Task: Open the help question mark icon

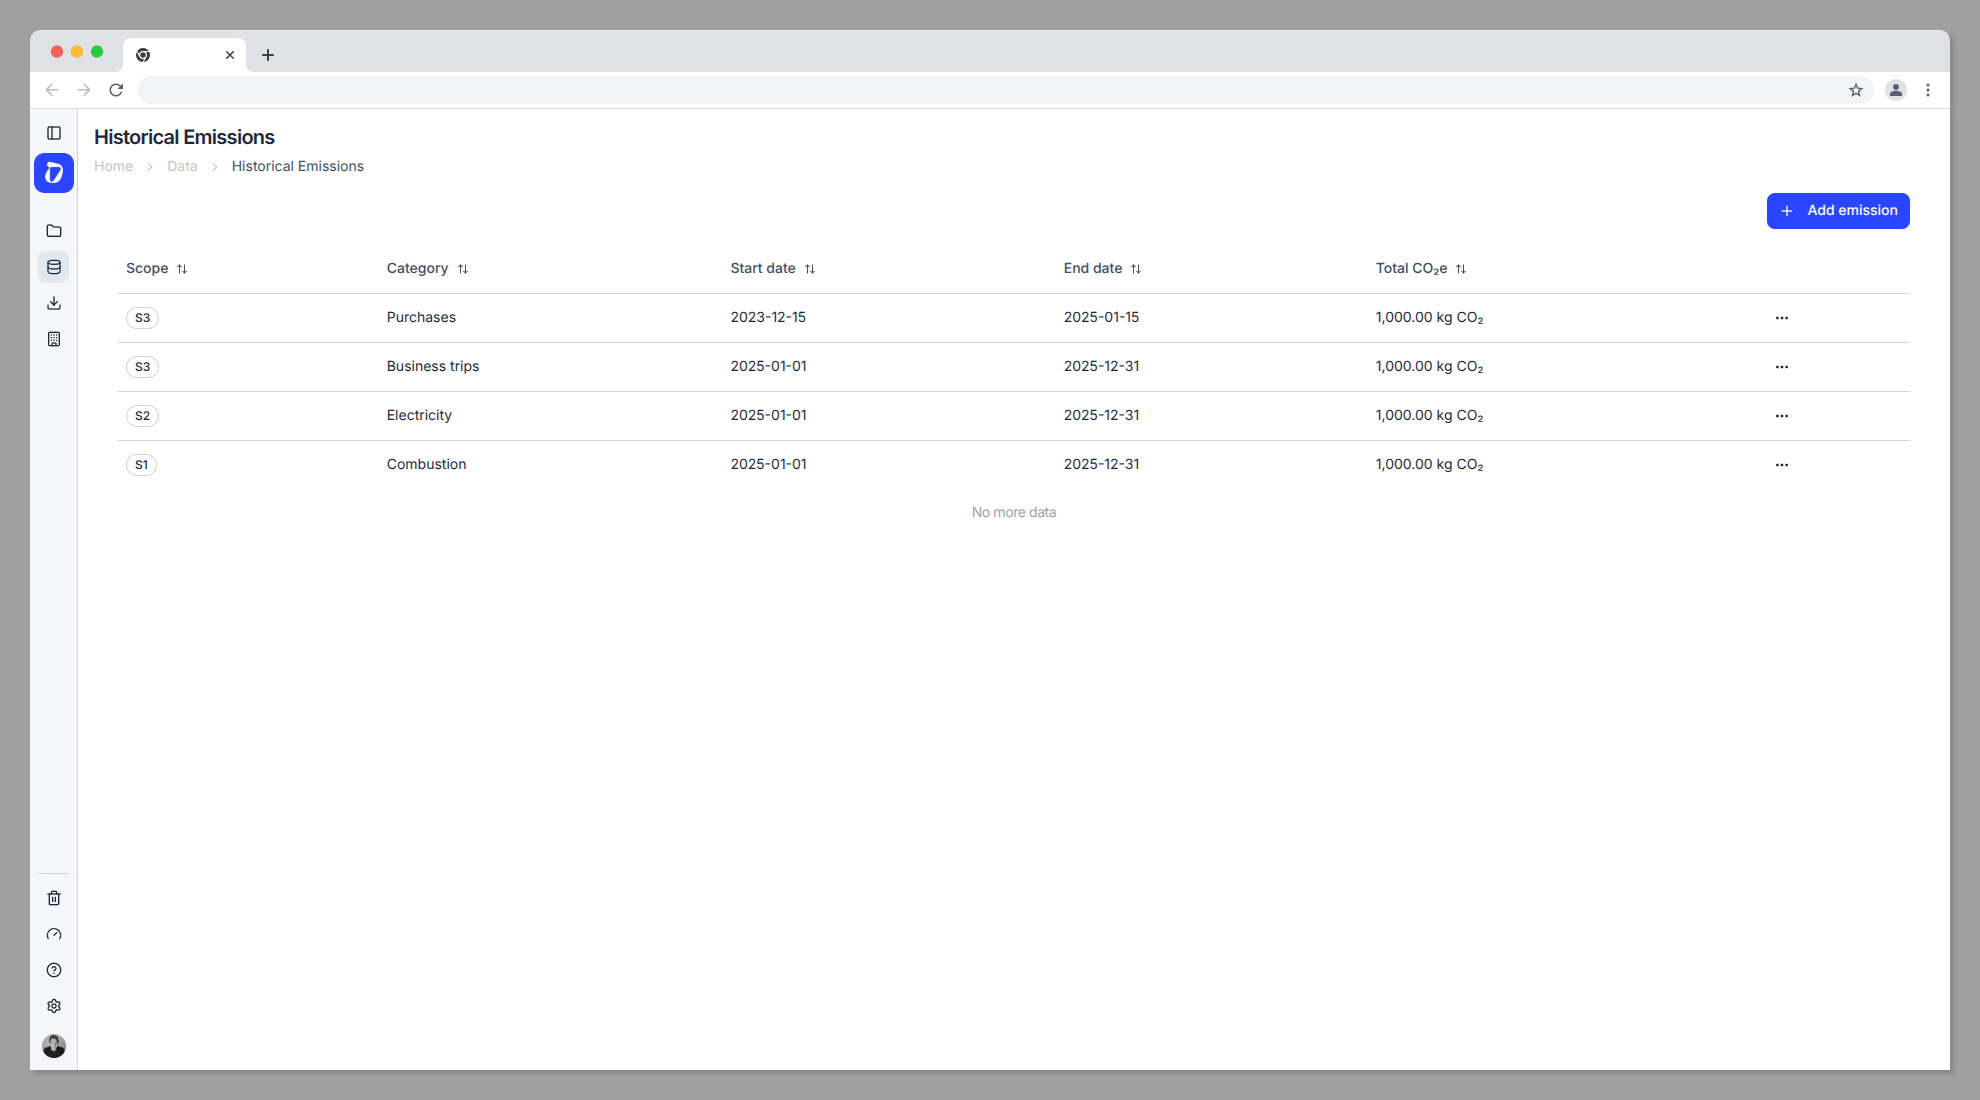Action: [54, 969]
